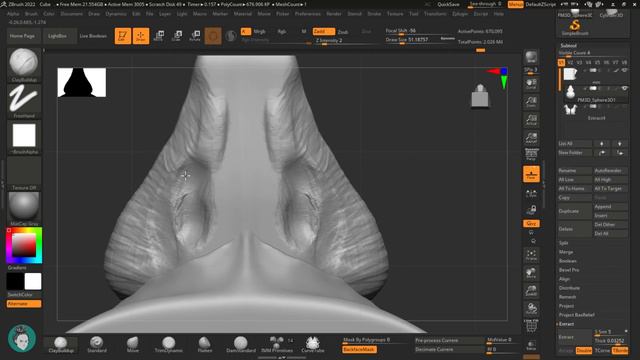Screen dimensions: 640x360
Task: Pick the CurveTube brush
Action: click(313, 344)
